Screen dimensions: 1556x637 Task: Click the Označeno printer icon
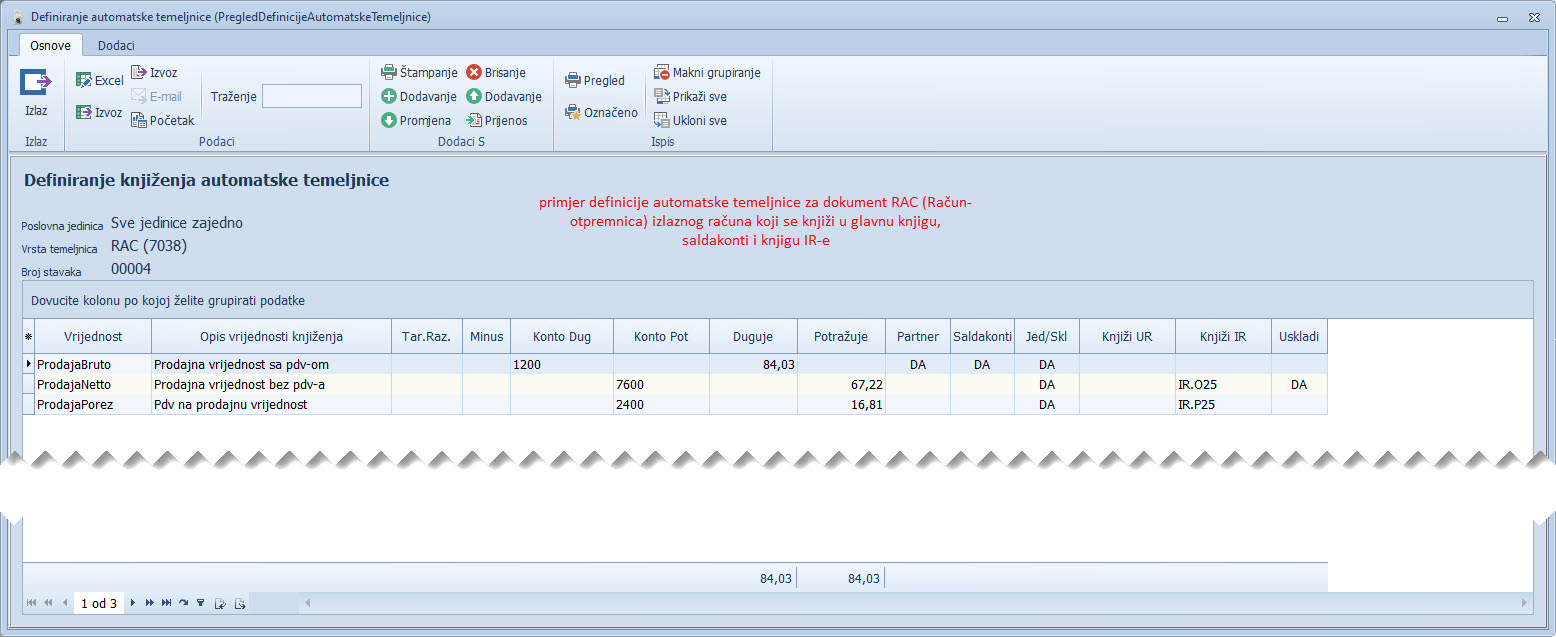[573, 113]
